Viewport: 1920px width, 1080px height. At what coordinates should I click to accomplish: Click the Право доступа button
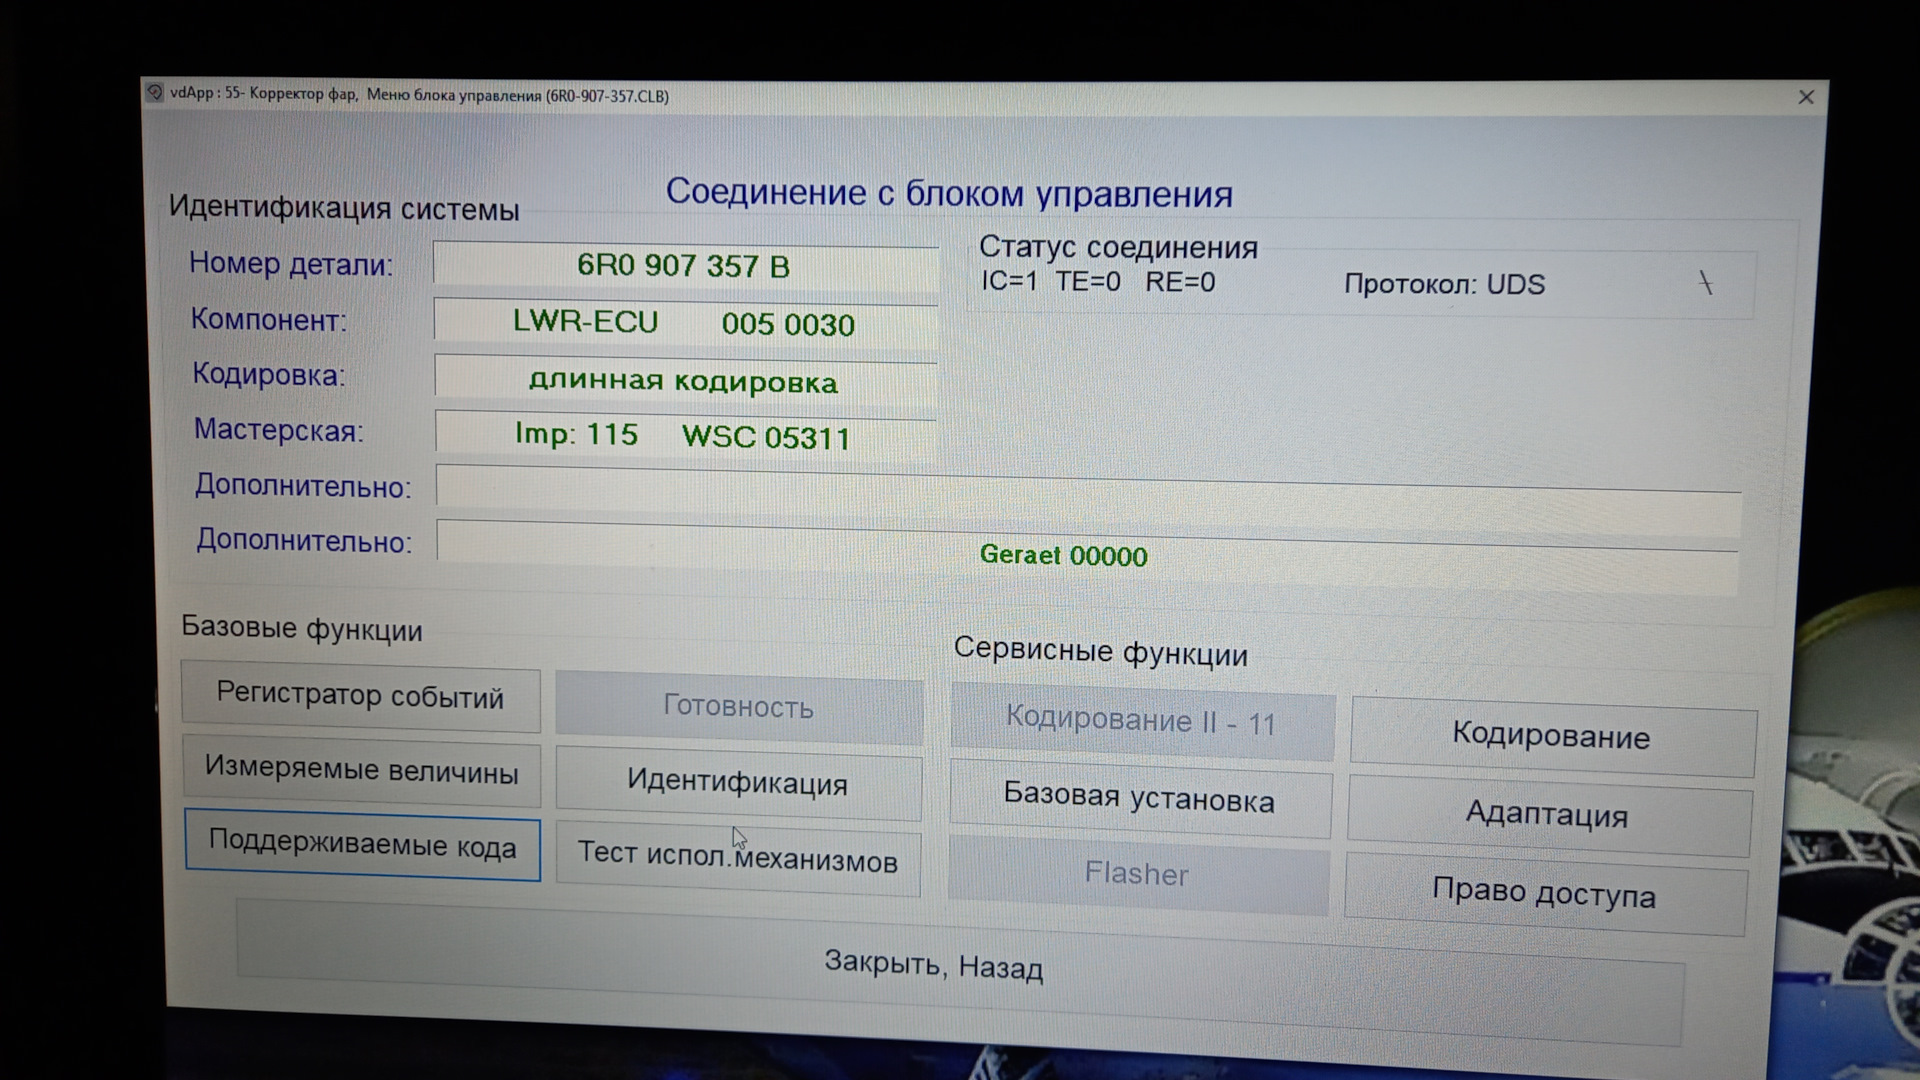[x=1545, y=894]
